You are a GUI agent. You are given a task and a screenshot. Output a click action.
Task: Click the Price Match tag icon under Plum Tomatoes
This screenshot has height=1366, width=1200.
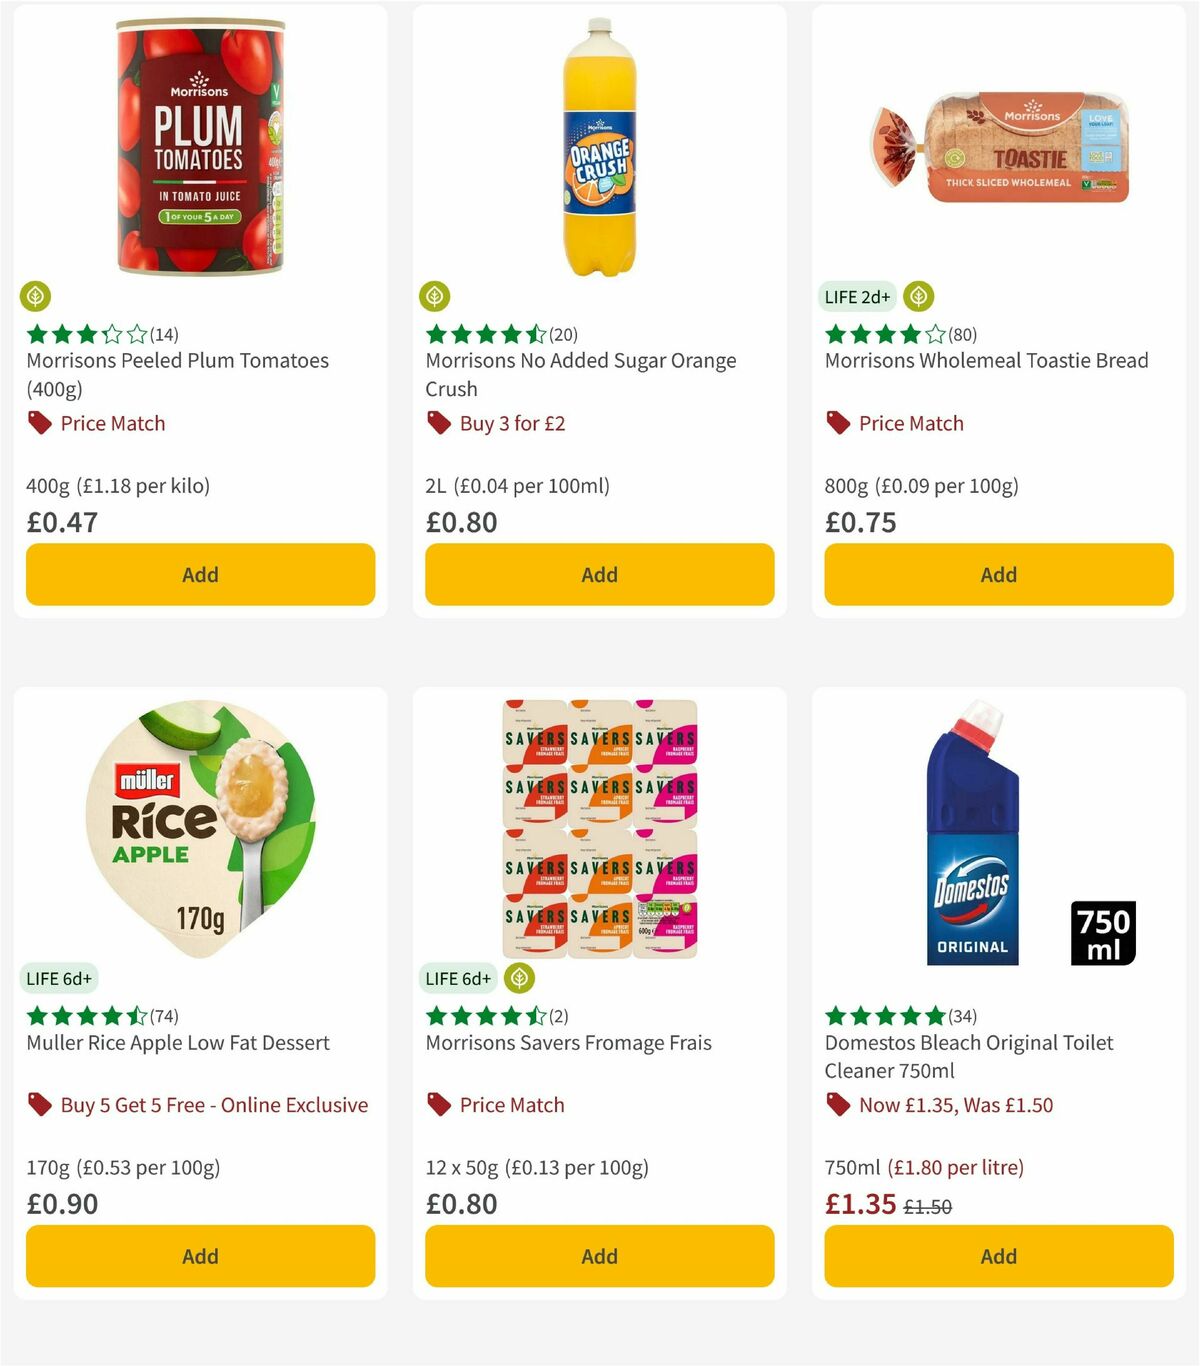coord(38,423)
